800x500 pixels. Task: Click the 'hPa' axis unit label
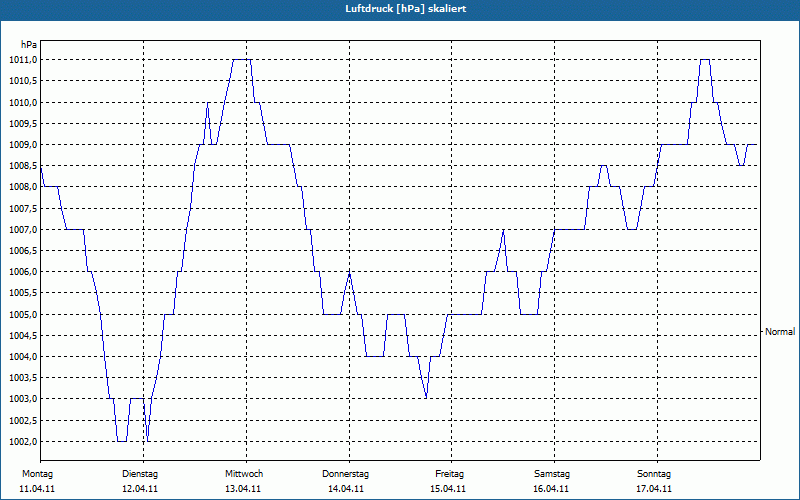coord(29,45)
